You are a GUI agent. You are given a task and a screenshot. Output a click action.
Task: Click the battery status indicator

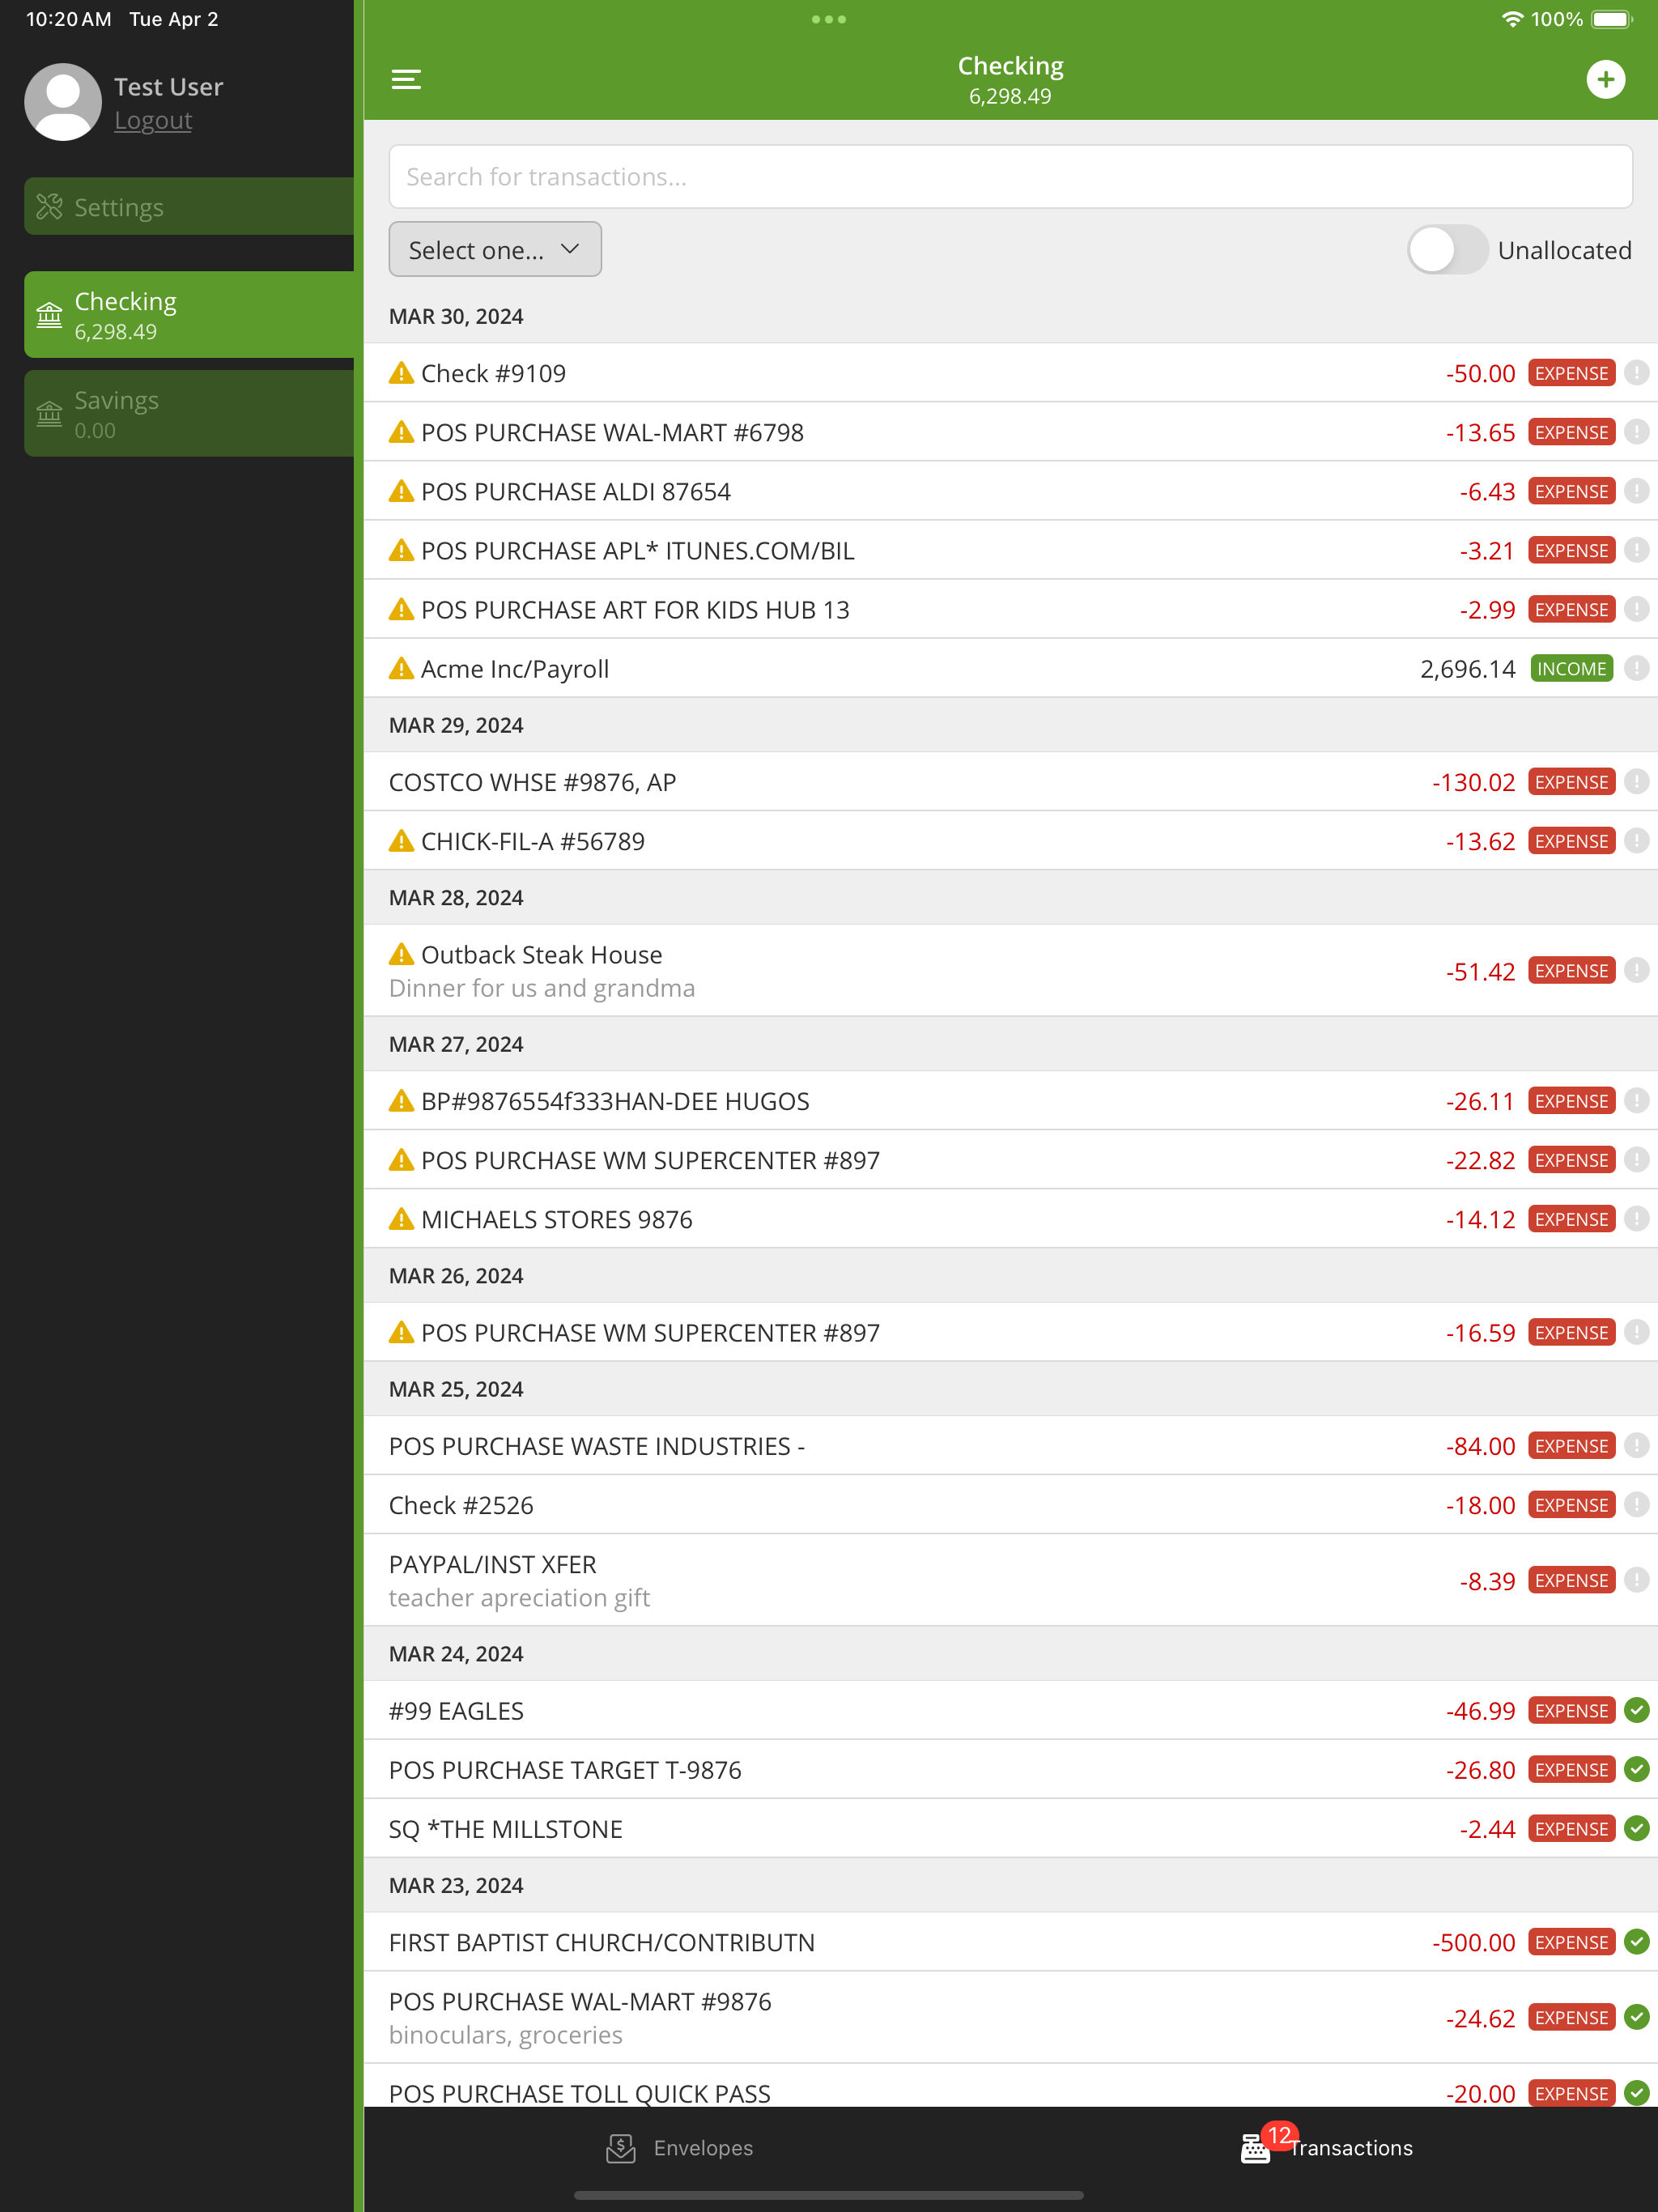coord(1611,19)
